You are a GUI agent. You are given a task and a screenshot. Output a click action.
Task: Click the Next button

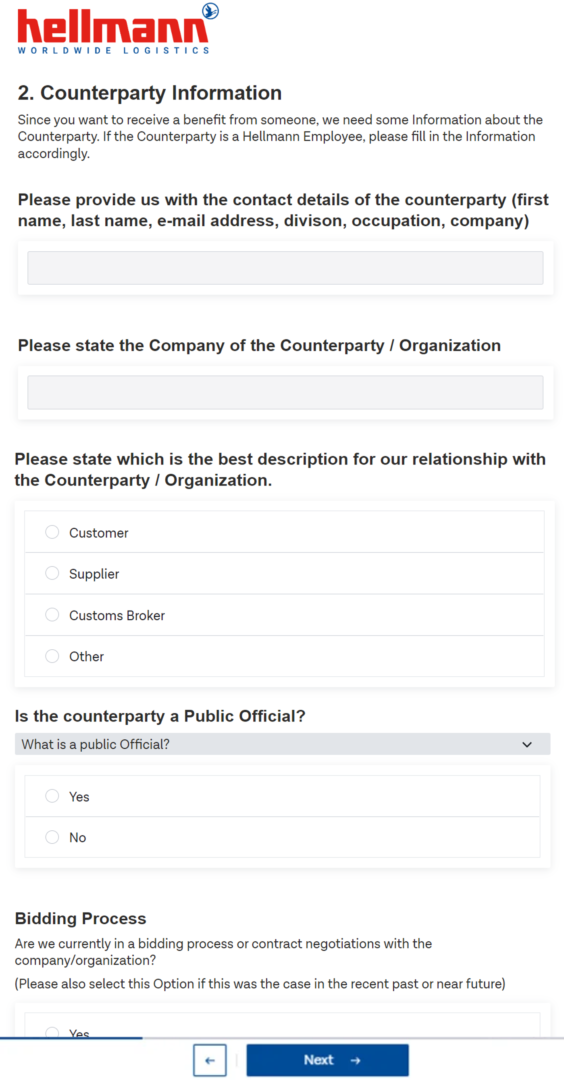click(328, 1060)
